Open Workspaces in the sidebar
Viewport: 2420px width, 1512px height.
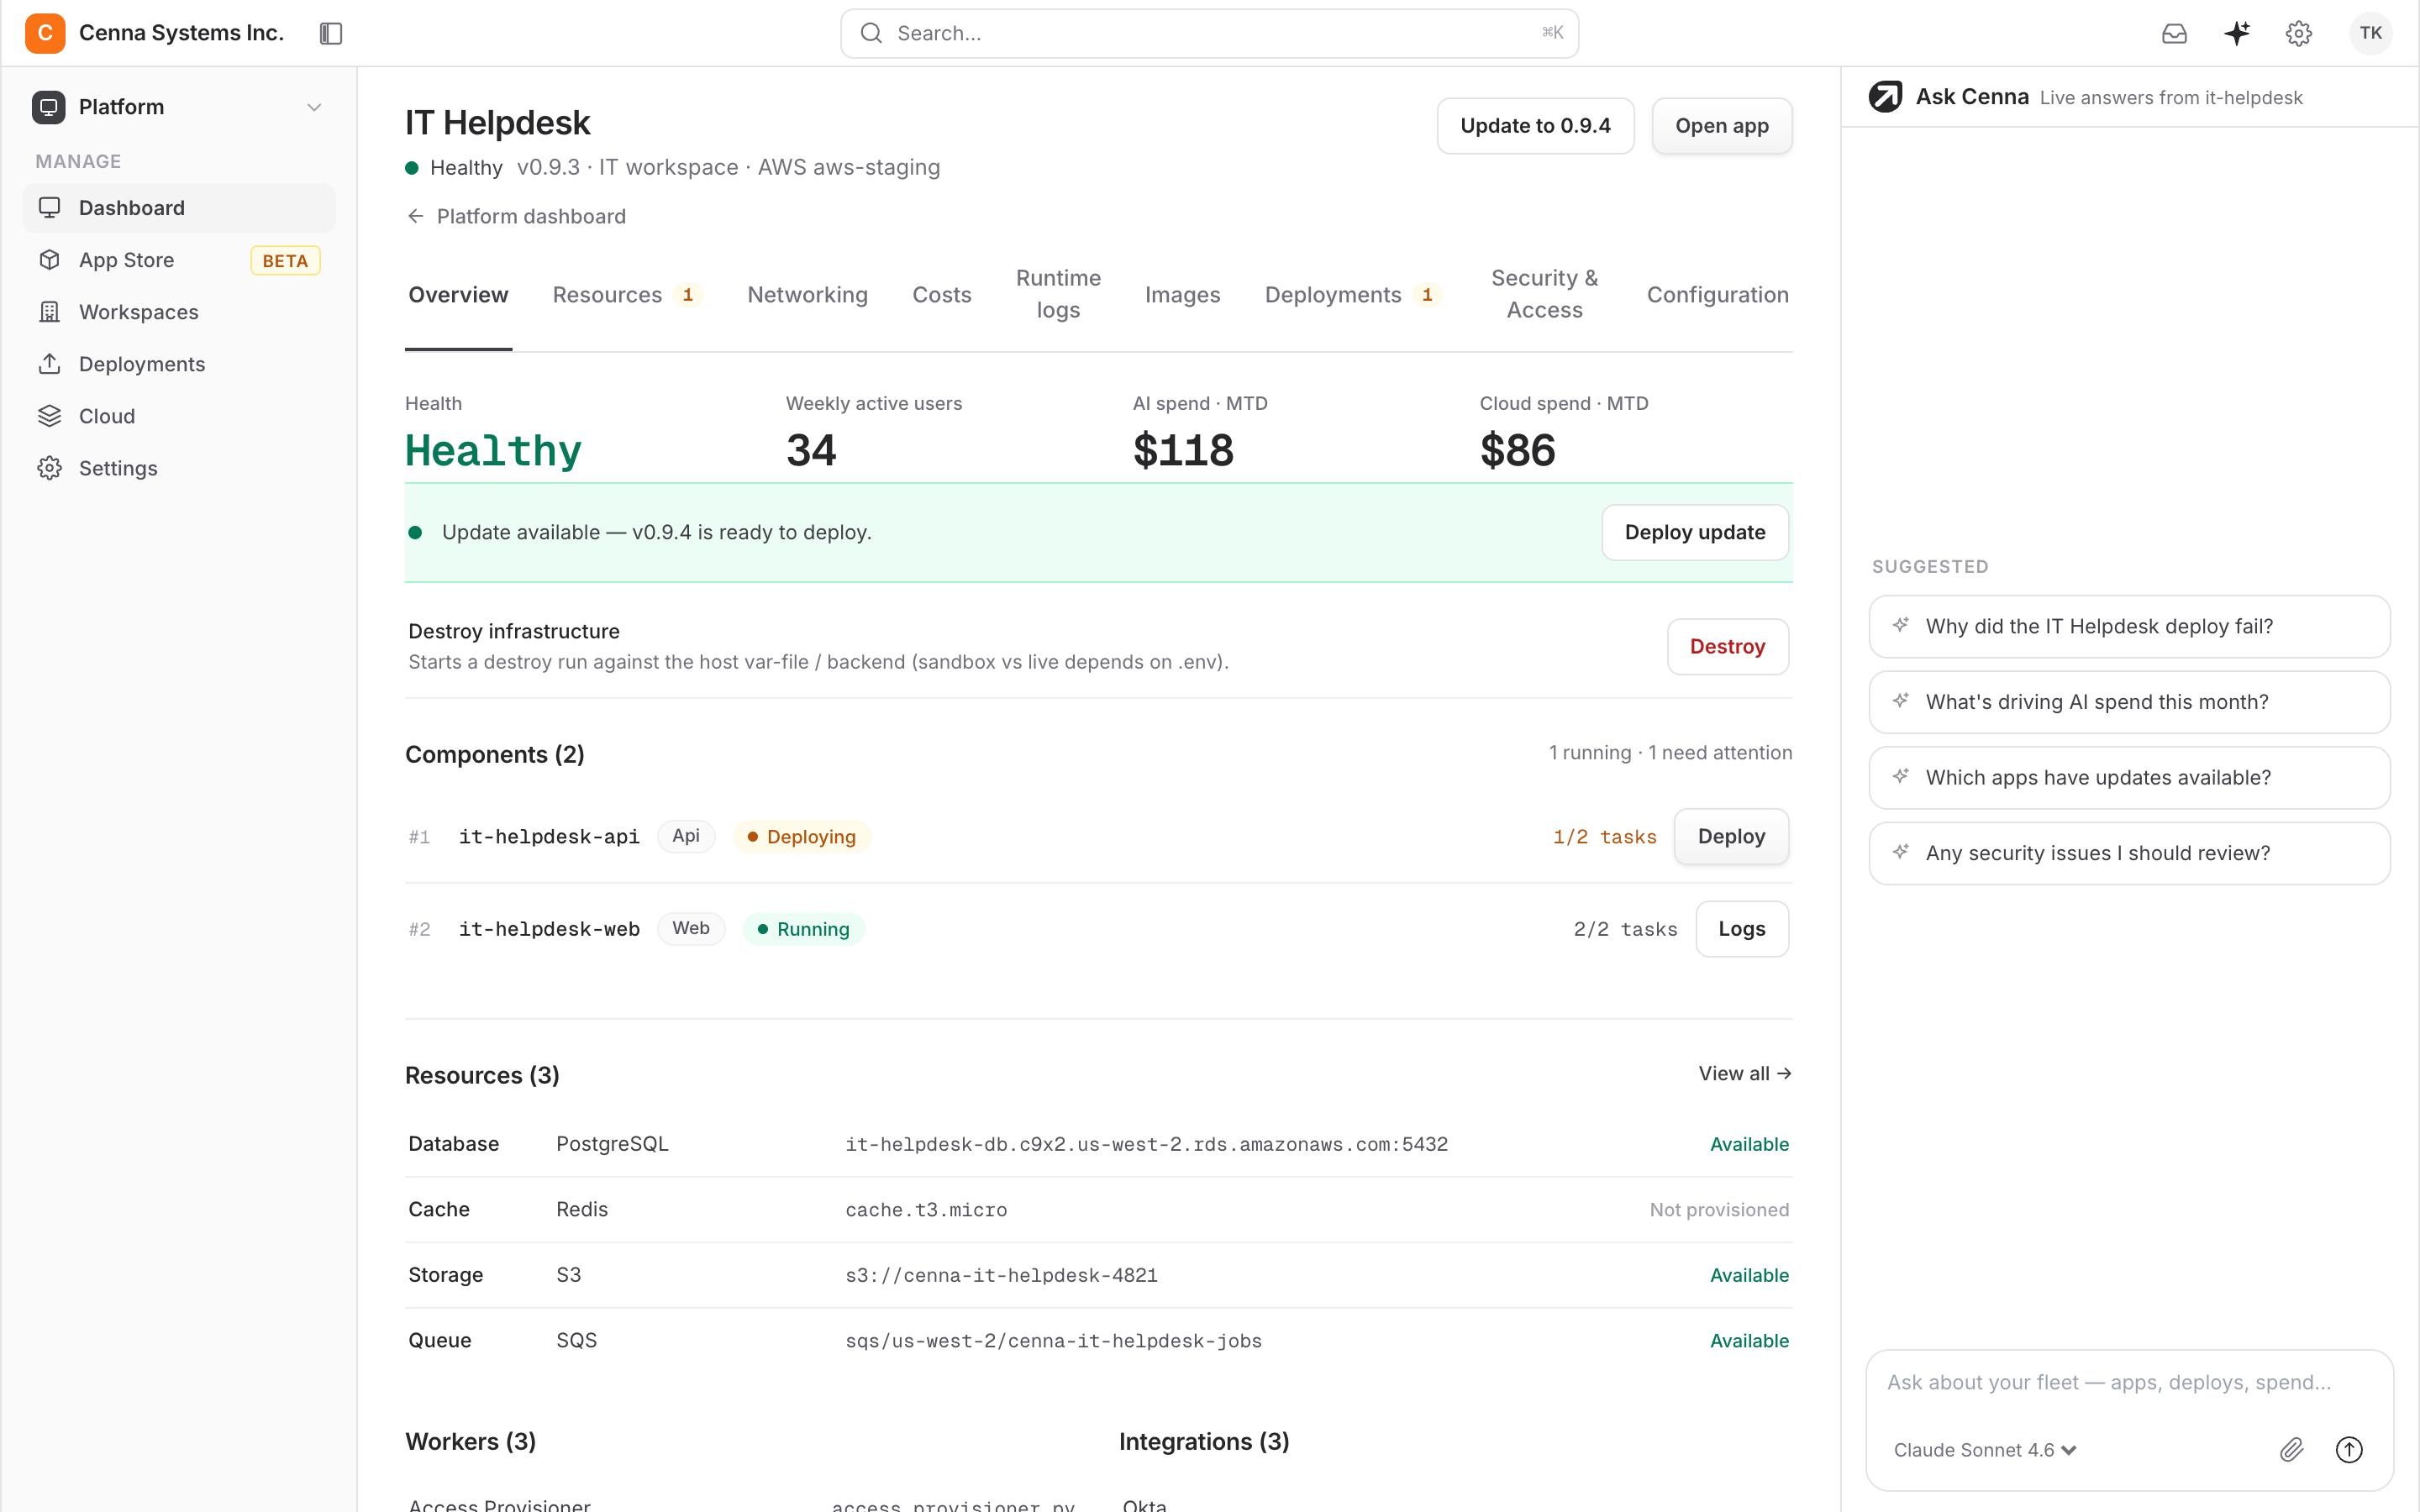tap(179, 312)
